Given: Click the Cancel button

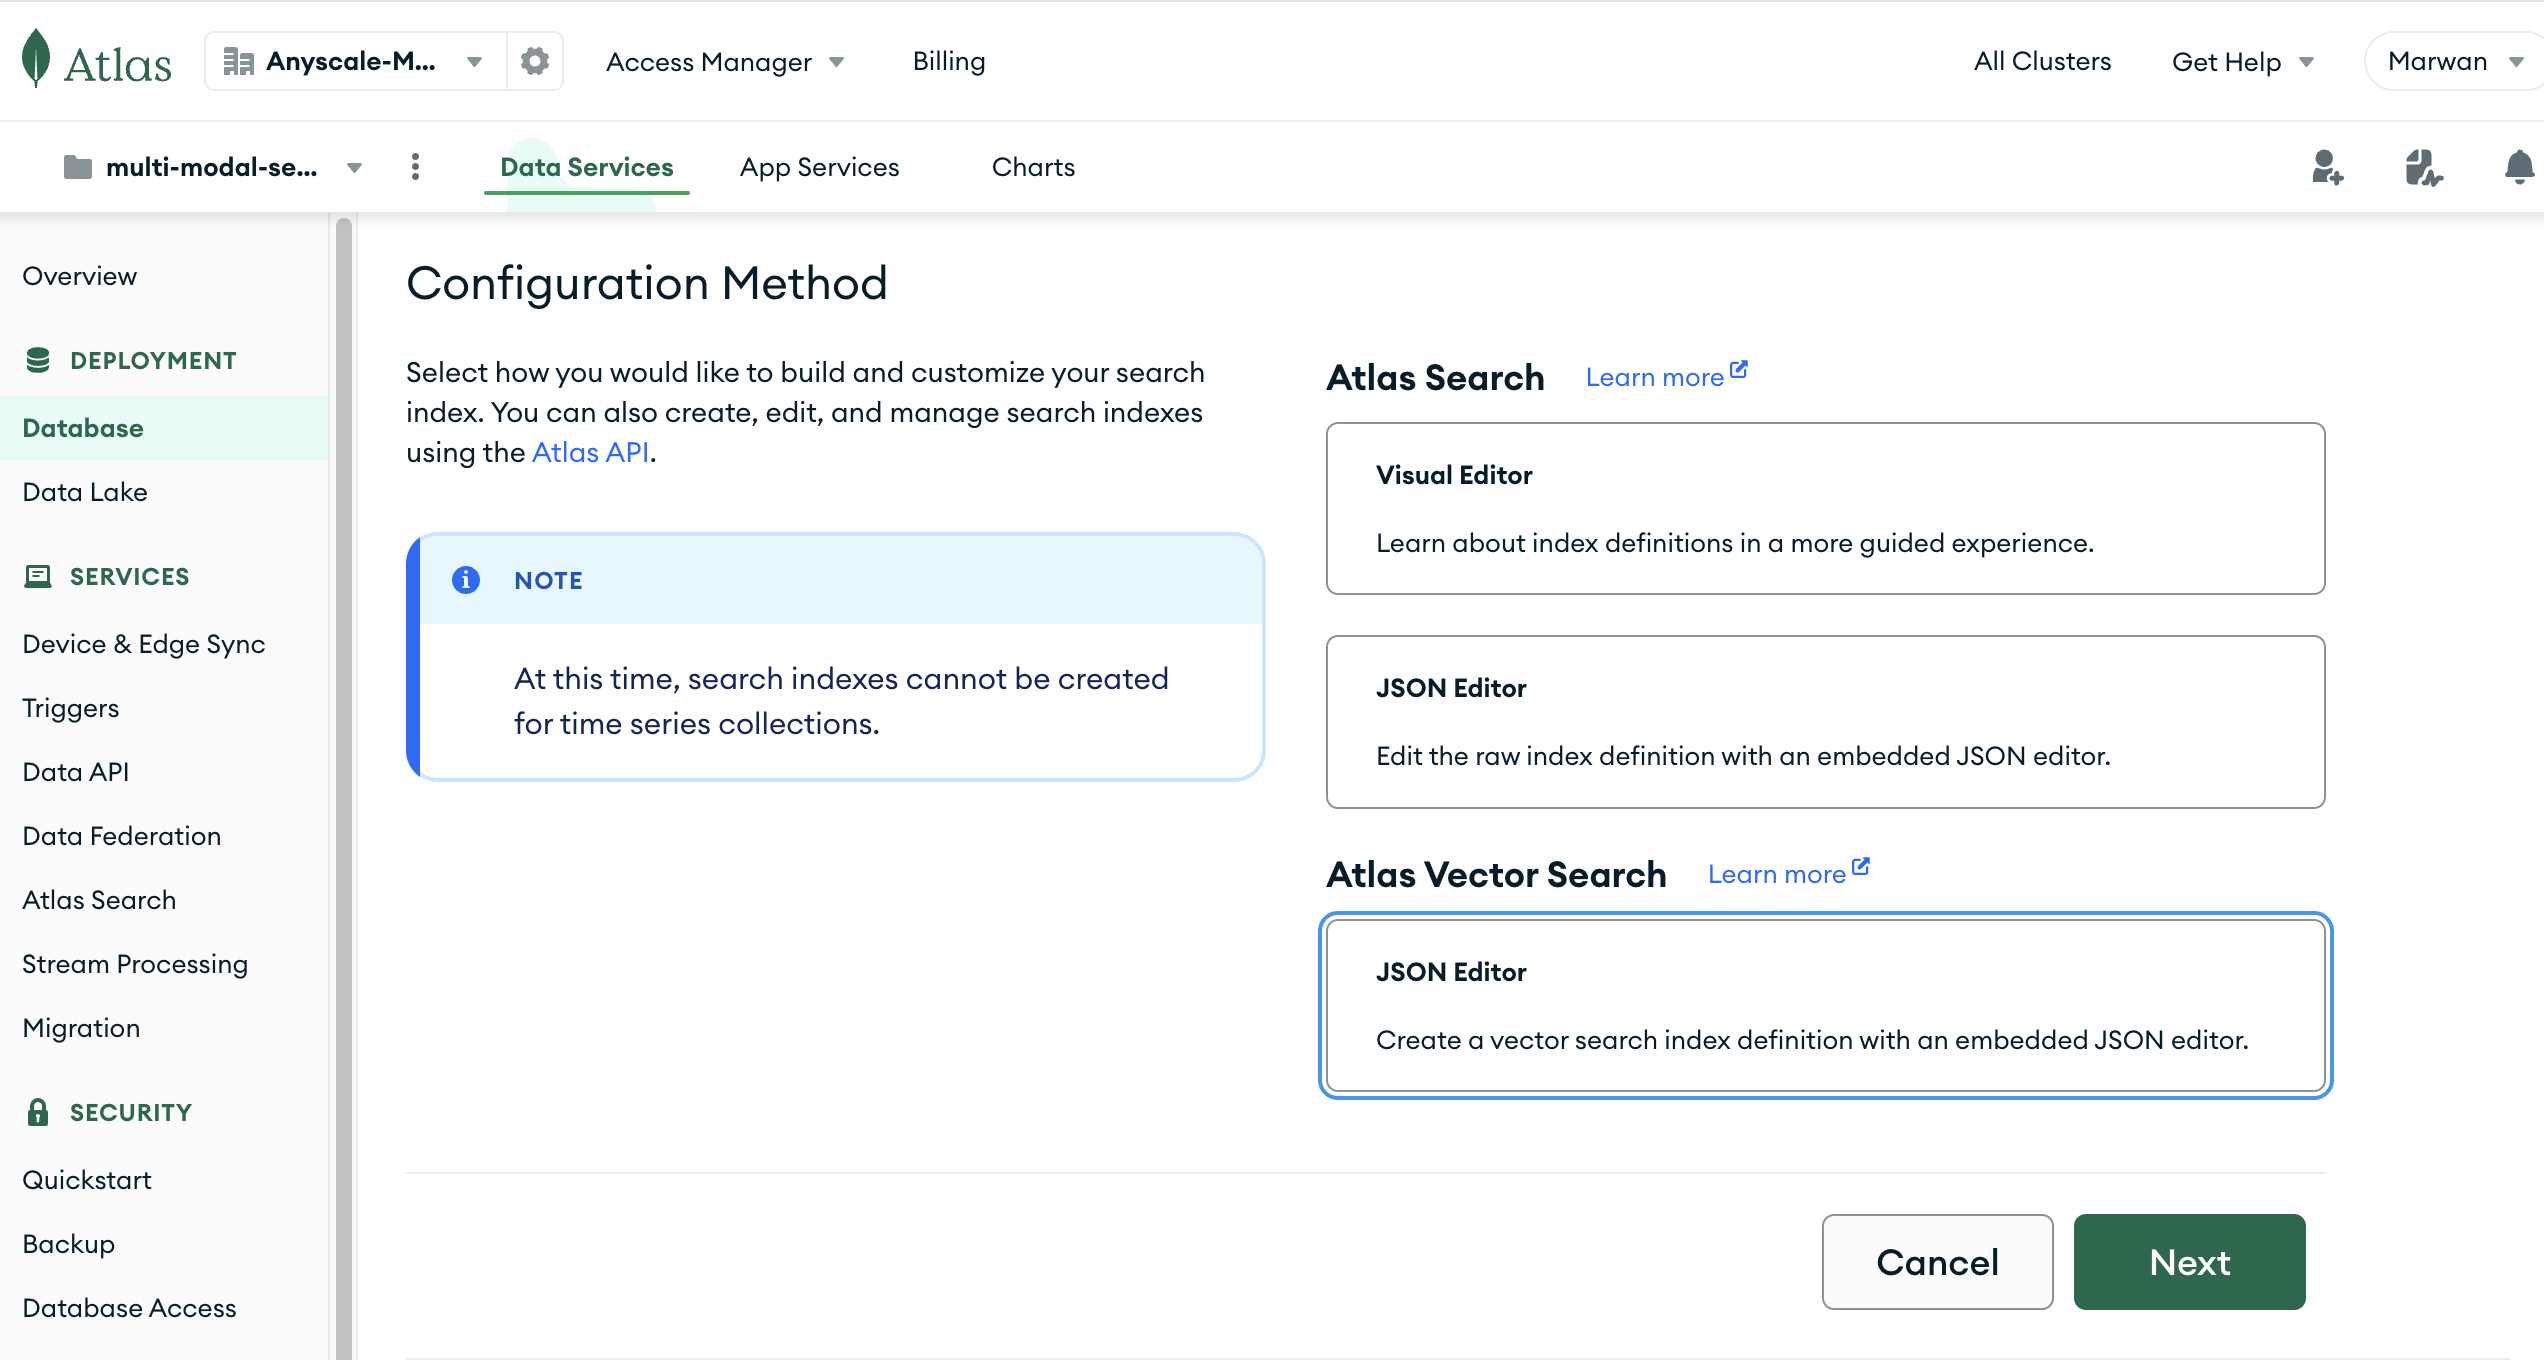Looking at the screenshot, I should tap(1937, 1262).
